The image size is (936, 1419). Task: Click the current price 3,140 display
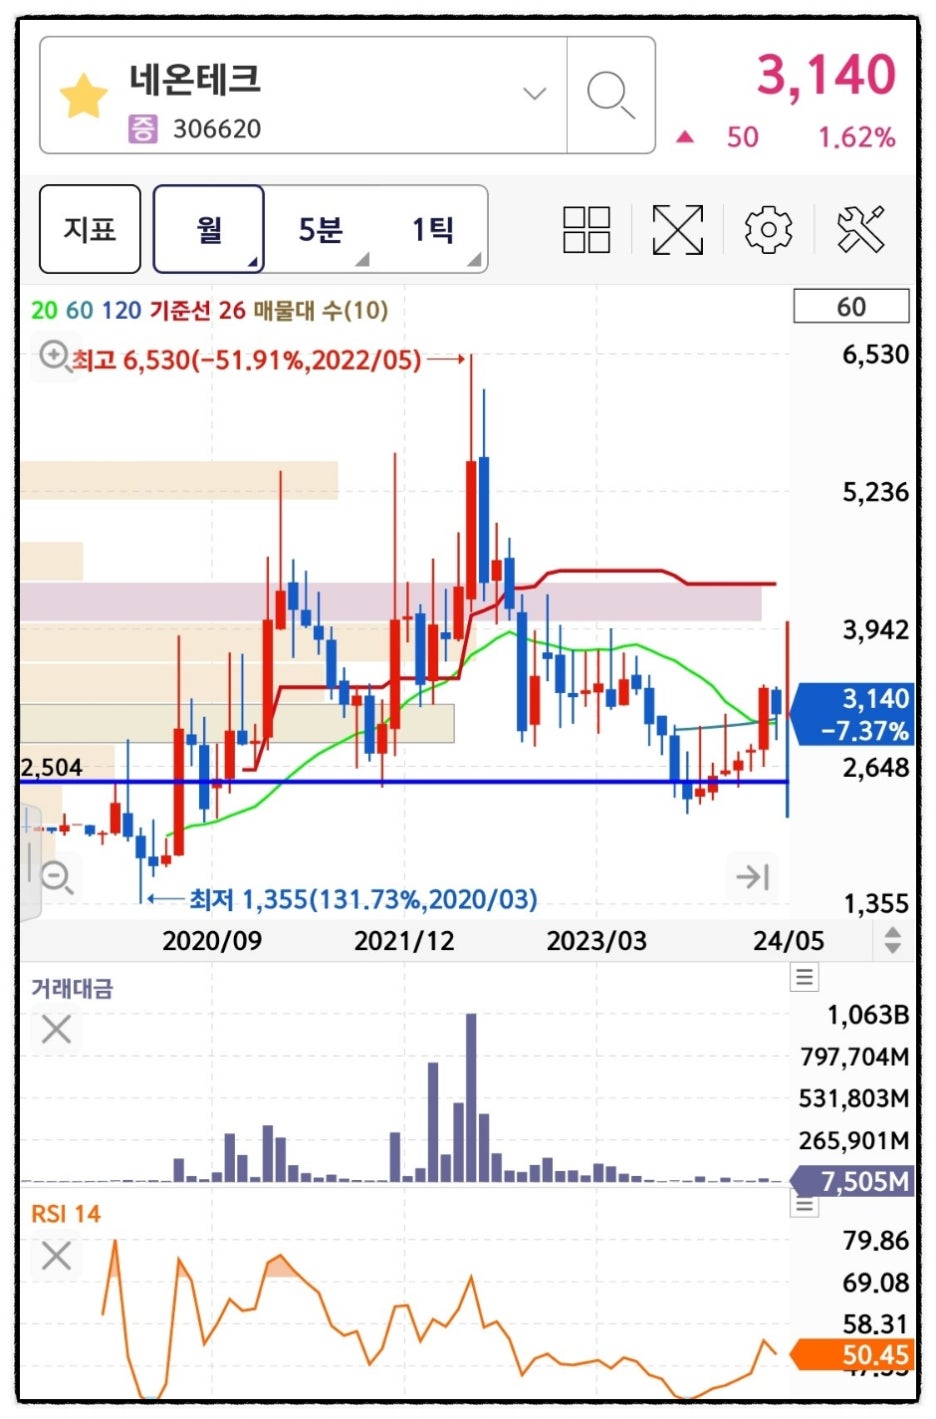pos(825,76)
